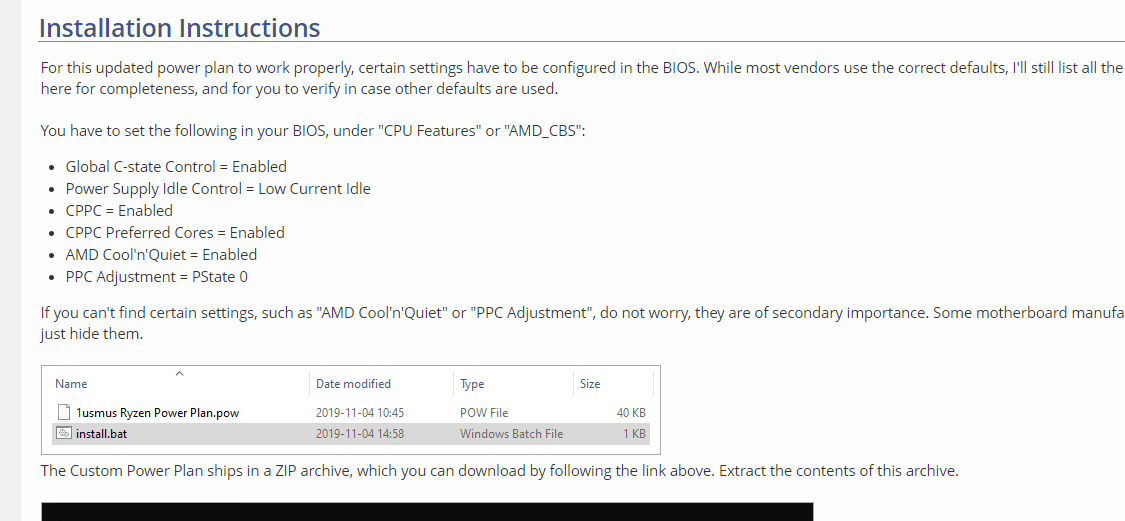Screen dimensions: 1125x521
Task: Click the Size column header
Action: [x=590, y=384]
